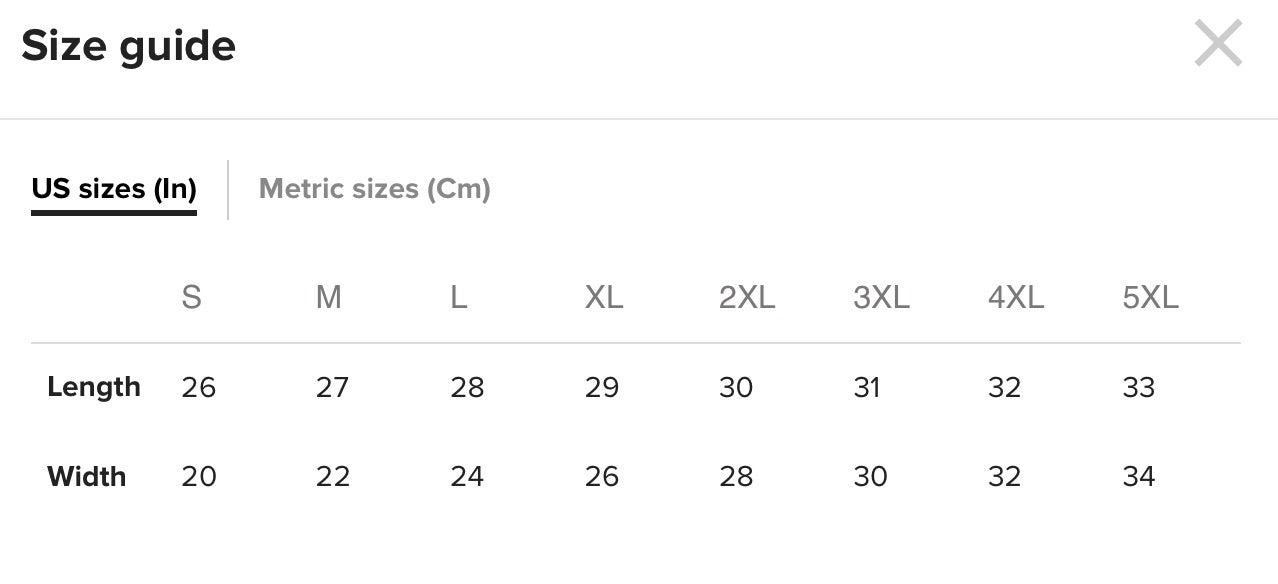Viewport: 1278px width, 584px height.
Task: Close the Size guide dialog
Action: point(1218,45)
